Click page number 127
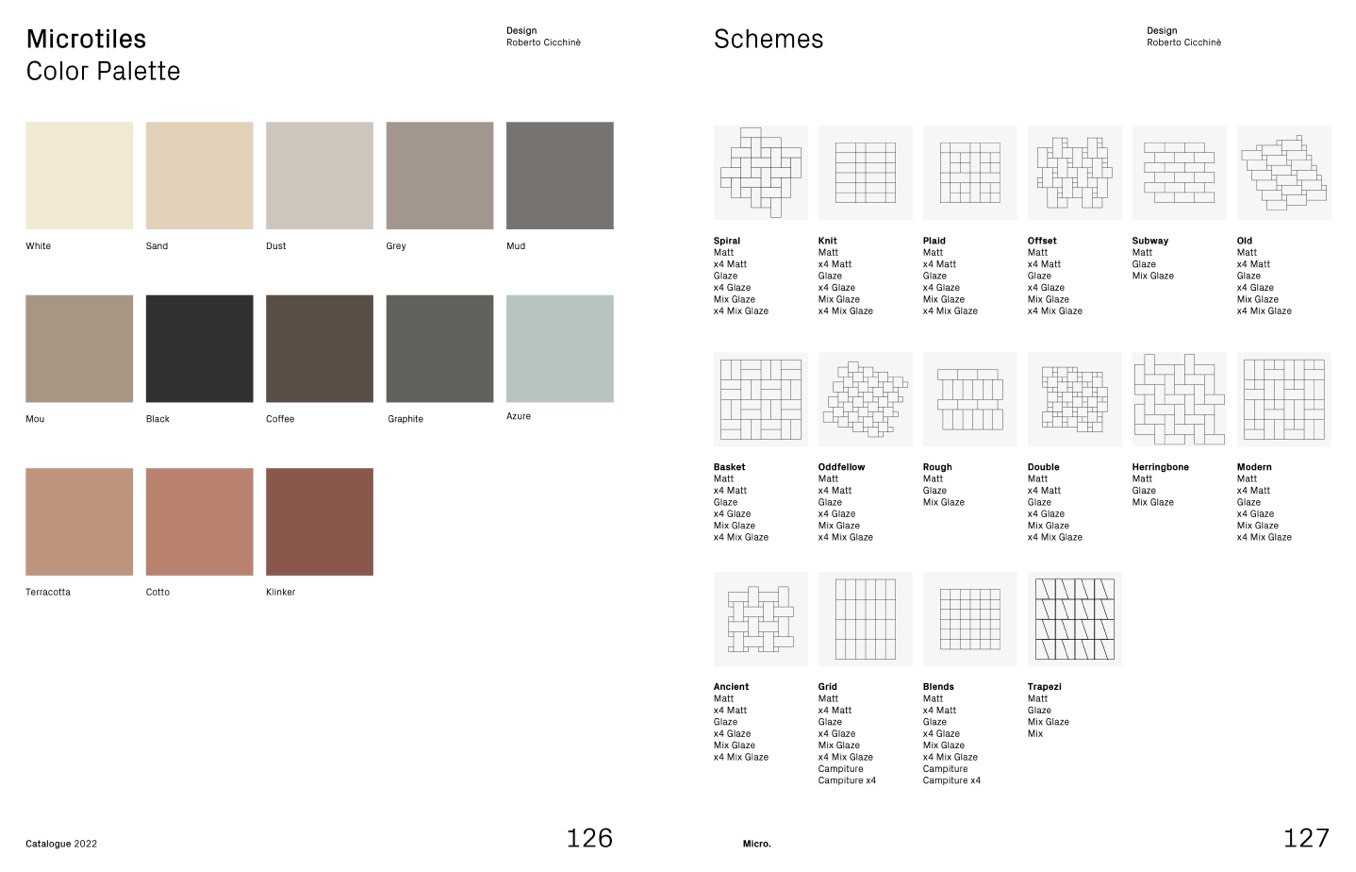The height and width of the screenshot is (872, 1356). coord(1306,838)
